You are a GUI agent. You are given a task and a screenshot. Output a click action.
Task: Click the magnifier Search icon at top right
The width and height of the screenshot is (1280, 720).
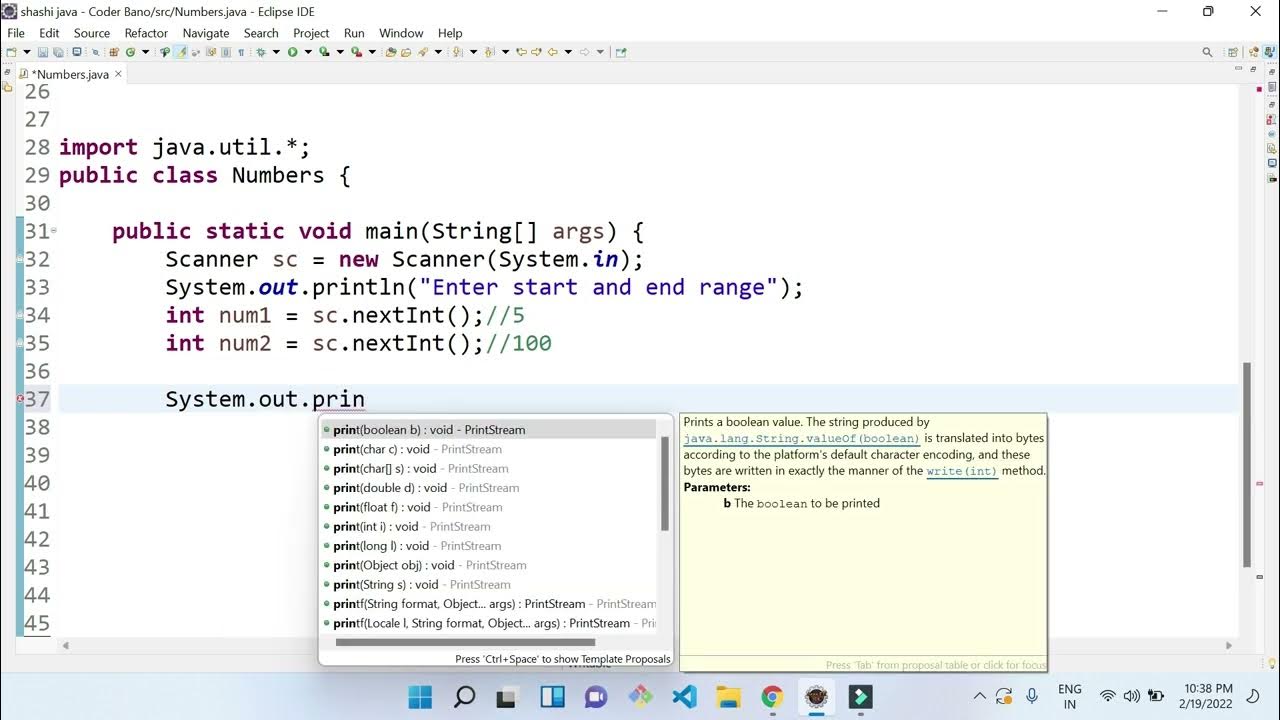point(1207,52)
